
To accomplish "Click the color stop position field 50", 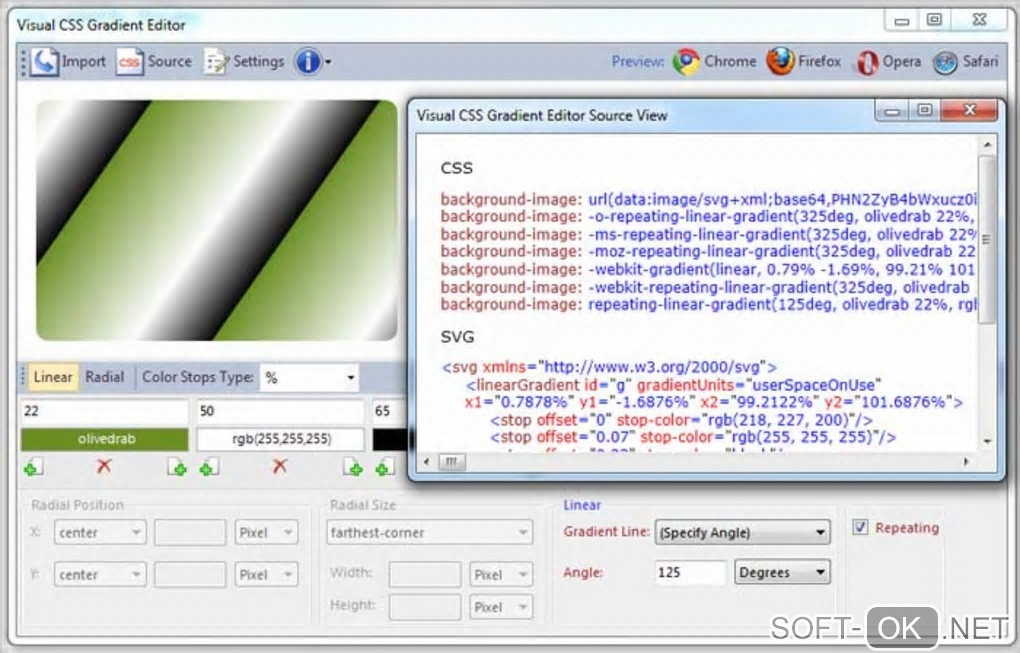I will click(x=280, y=411).
